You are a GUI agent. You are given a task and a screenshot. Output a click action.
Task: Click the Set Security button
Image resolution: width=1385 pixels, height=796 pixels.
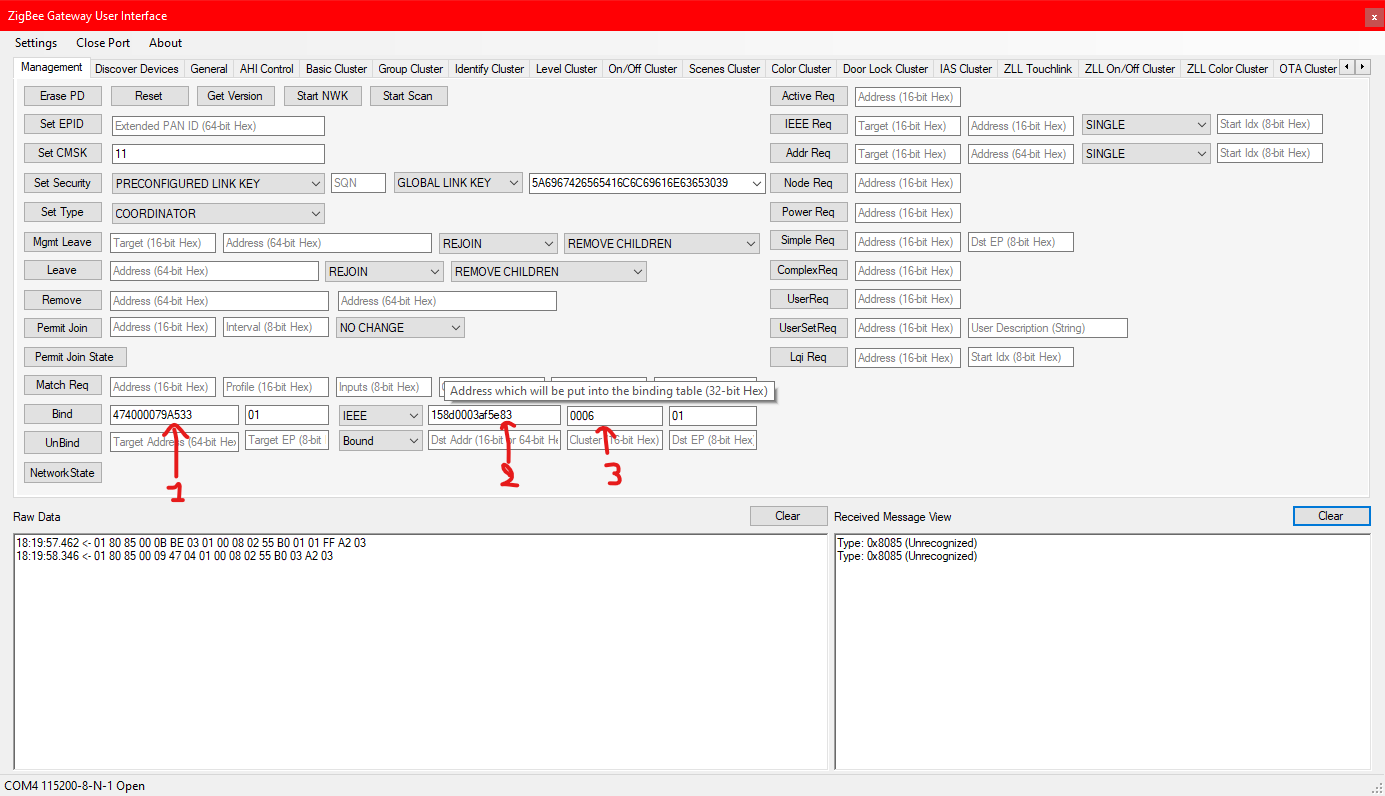(62, 183)
